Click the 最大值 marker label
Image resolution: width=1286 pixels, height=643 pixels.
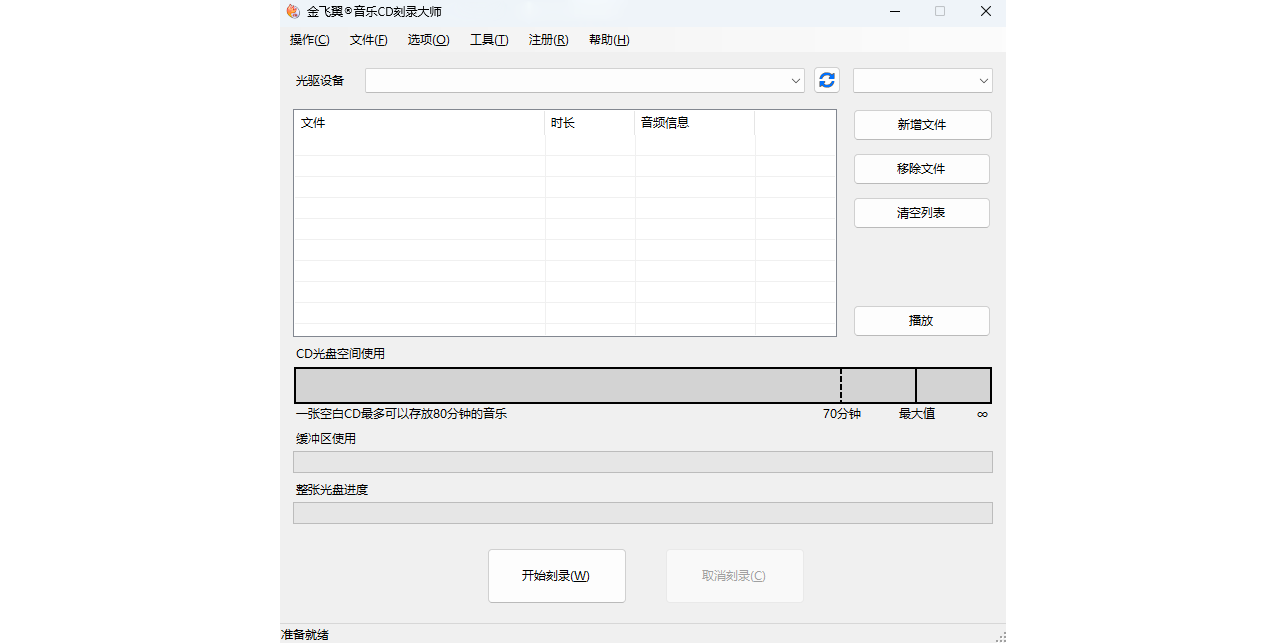click(x=917, y=414)
